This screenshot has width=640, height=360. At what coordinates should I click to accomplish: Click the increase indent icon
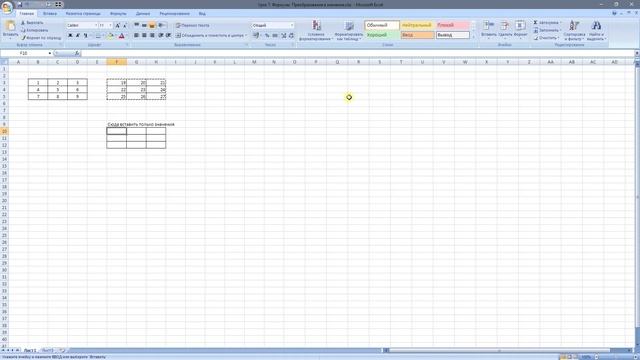168,36
